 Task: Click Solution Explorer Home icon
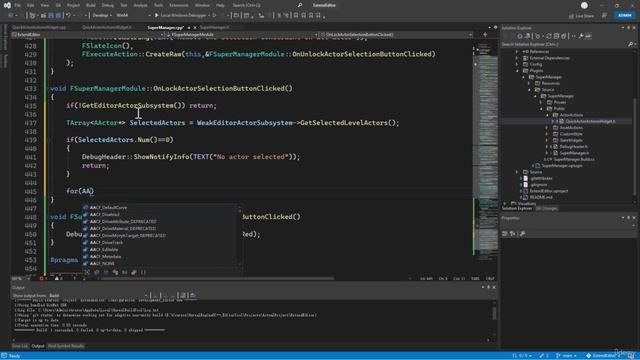pos(520,36)
